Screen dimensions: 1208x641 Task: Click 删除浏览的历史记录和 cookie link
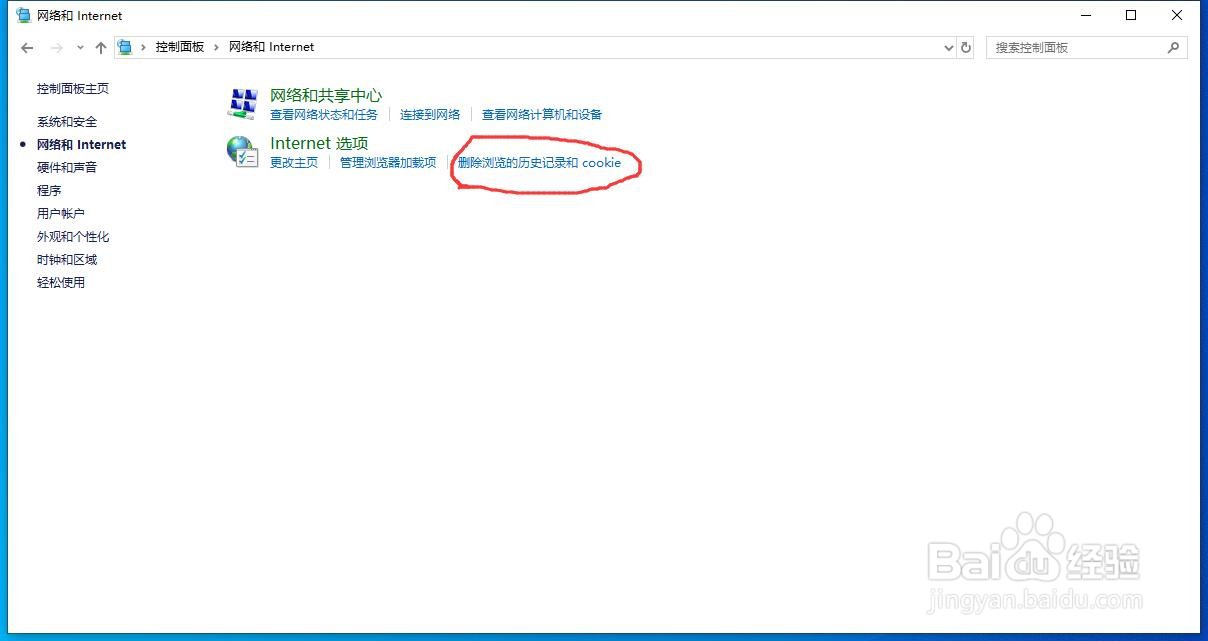pyautogui.click(x=540, y=163)
